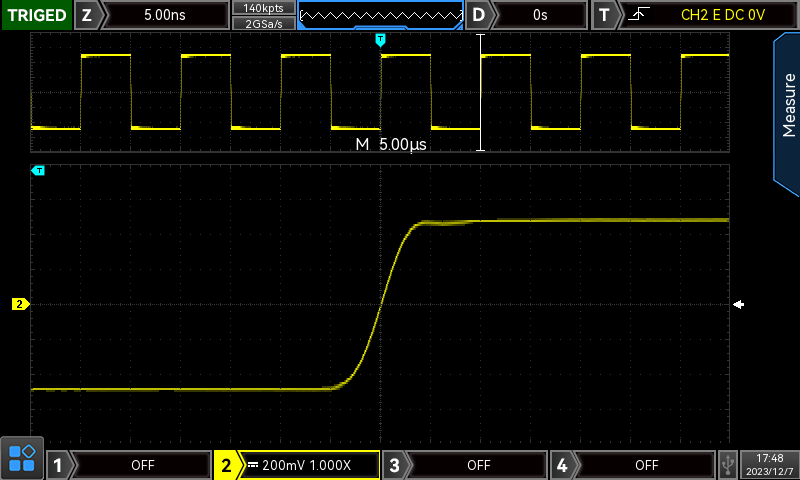Expand the Measure side tab
This screenshot has height=480, width=800.
click(x=787, y=110)
